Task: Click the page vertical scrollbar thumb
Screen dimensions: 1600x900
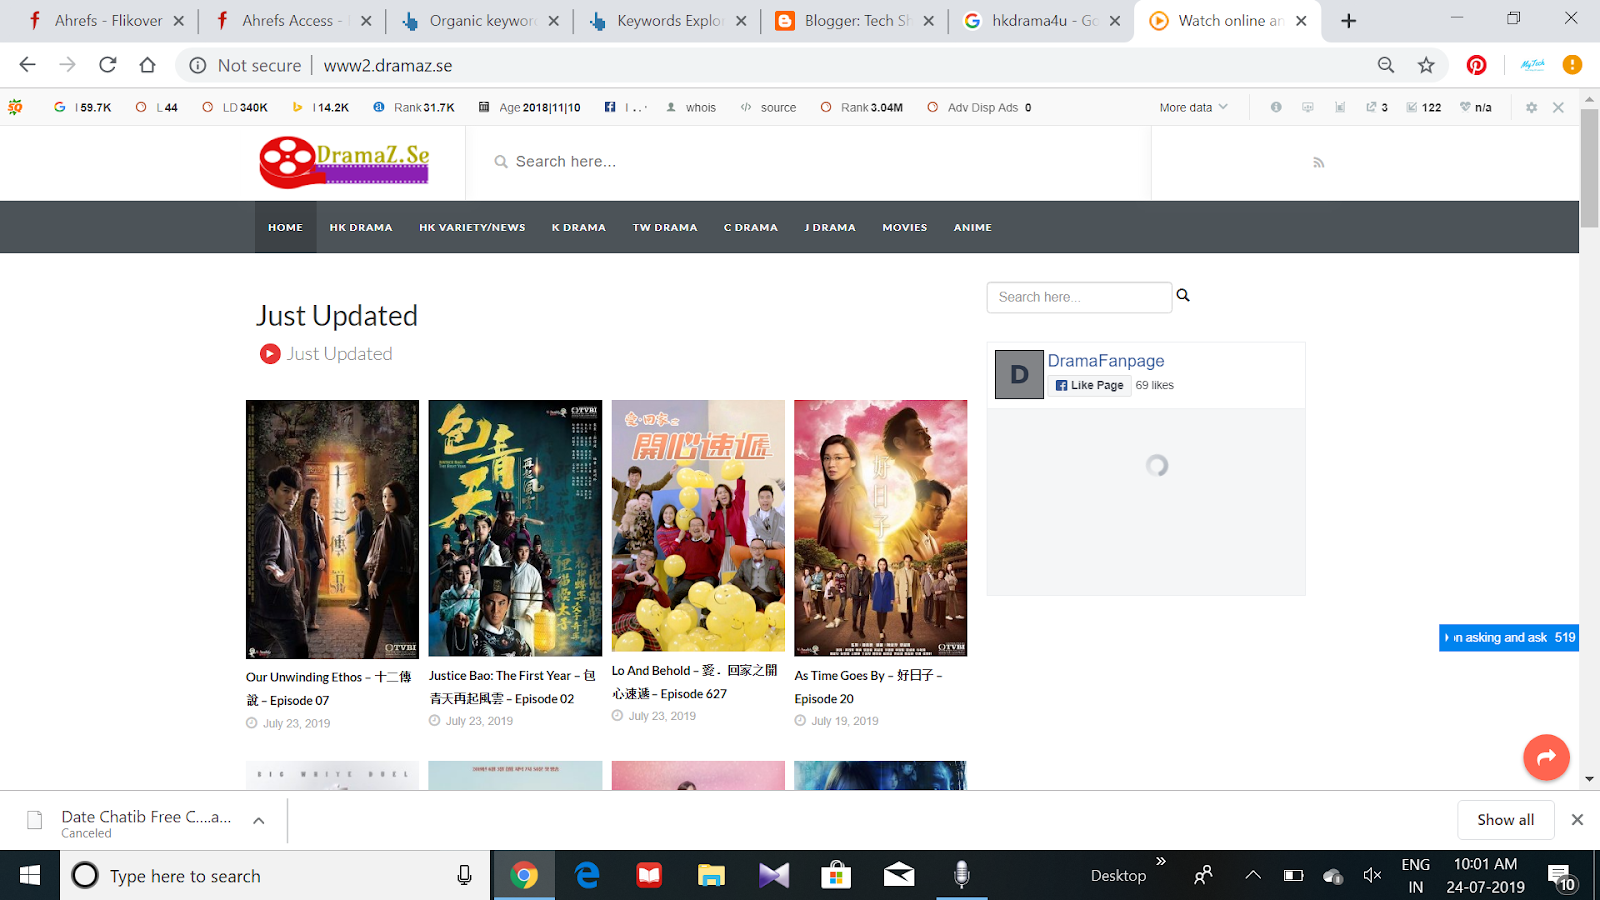Action: (1589, 168)
